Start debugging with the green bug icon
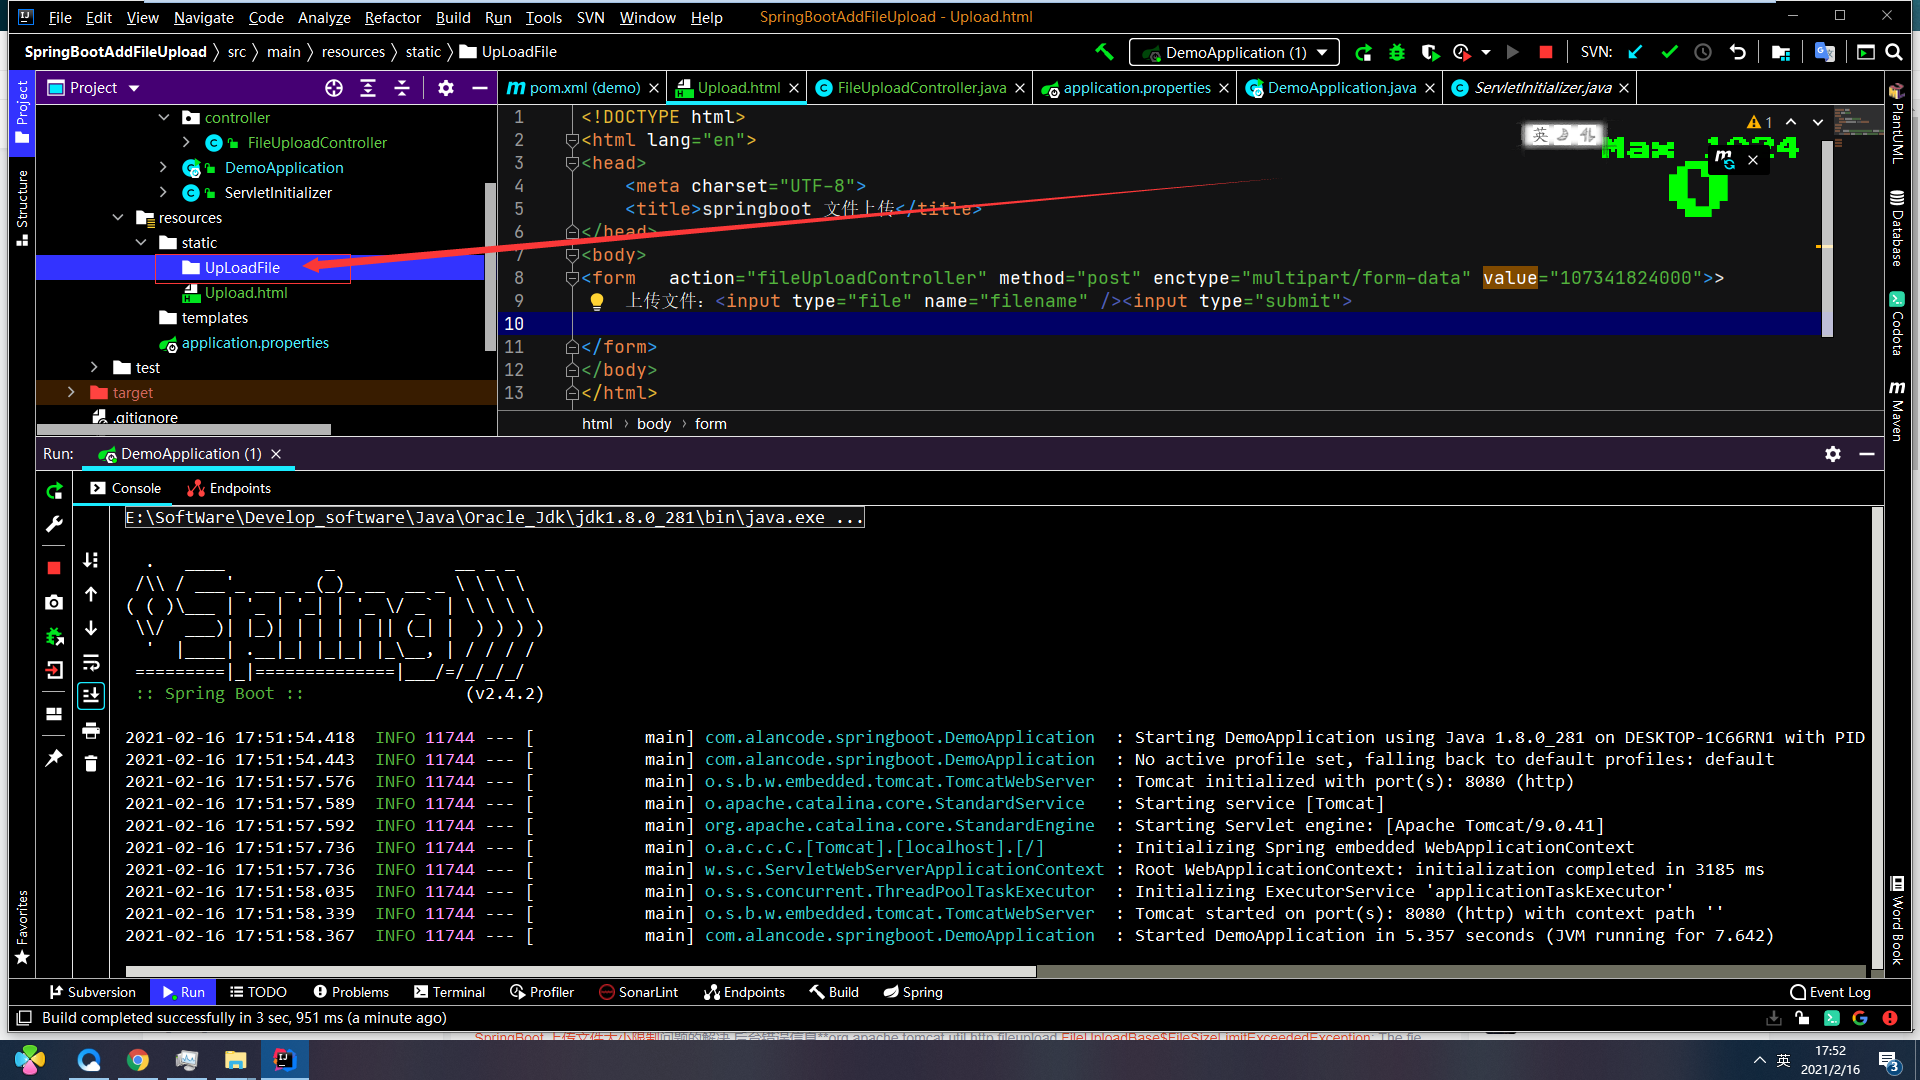 click(x=1397, y=52)
